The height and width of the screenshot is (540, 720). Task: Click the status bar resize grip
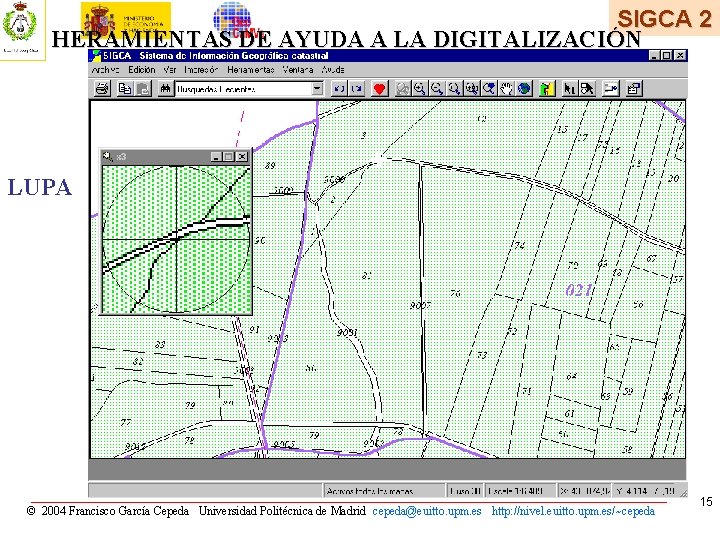pyautogui.click(x=683, y=493)
